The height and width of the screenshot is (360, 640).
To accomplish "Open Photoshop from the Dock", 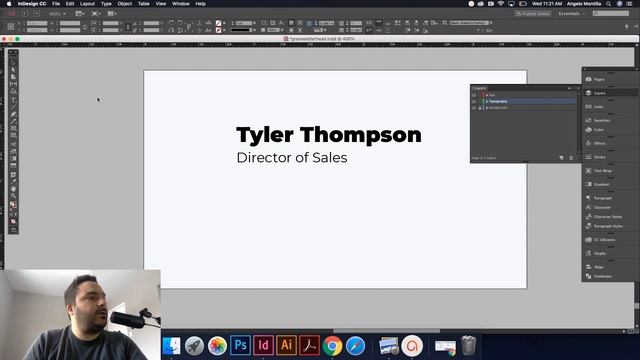I will tap(240, 345).
